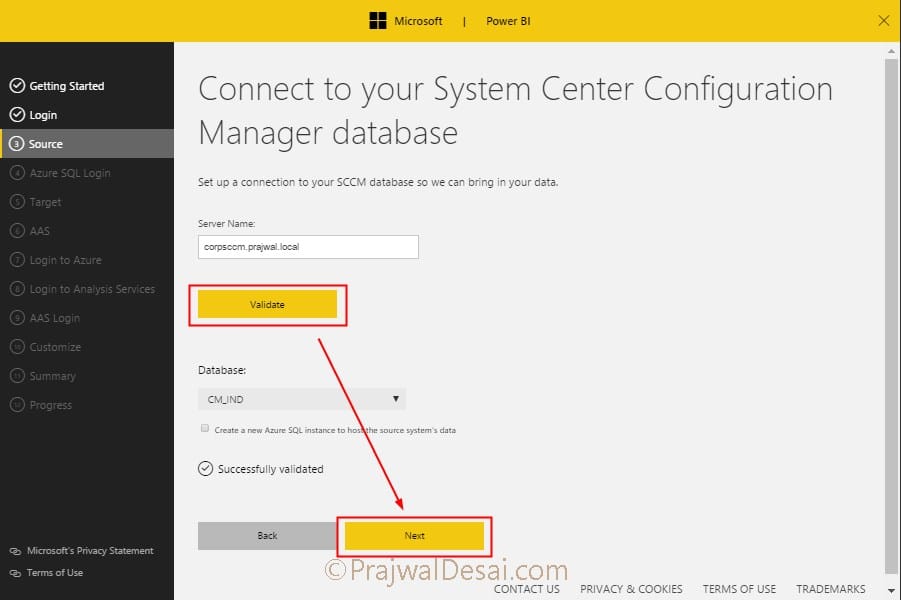Click the Next button

tap(414, 536)
